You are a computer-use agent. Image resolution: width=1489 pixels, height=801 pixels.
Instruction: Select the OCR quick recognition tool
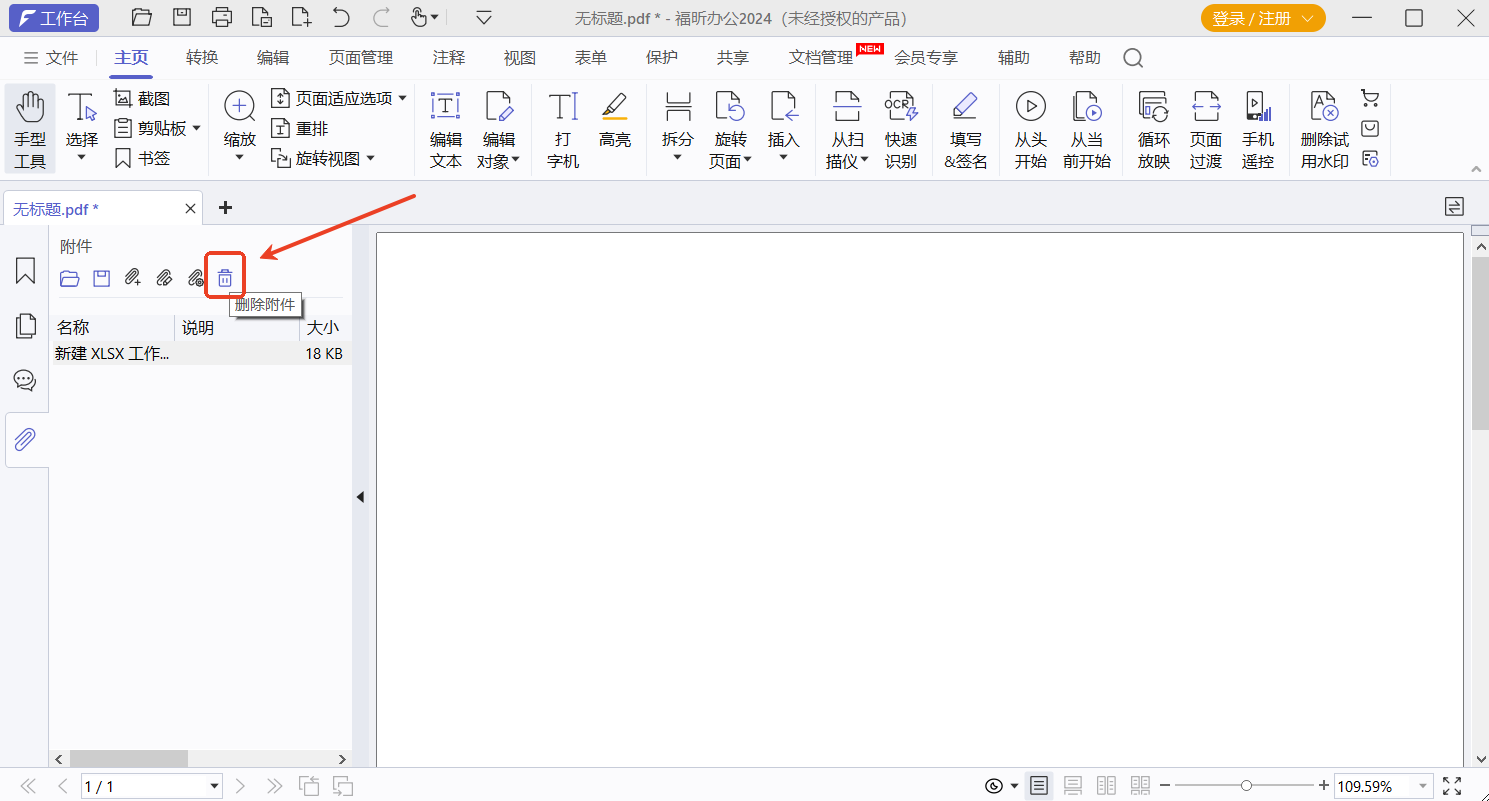(900, 130)
